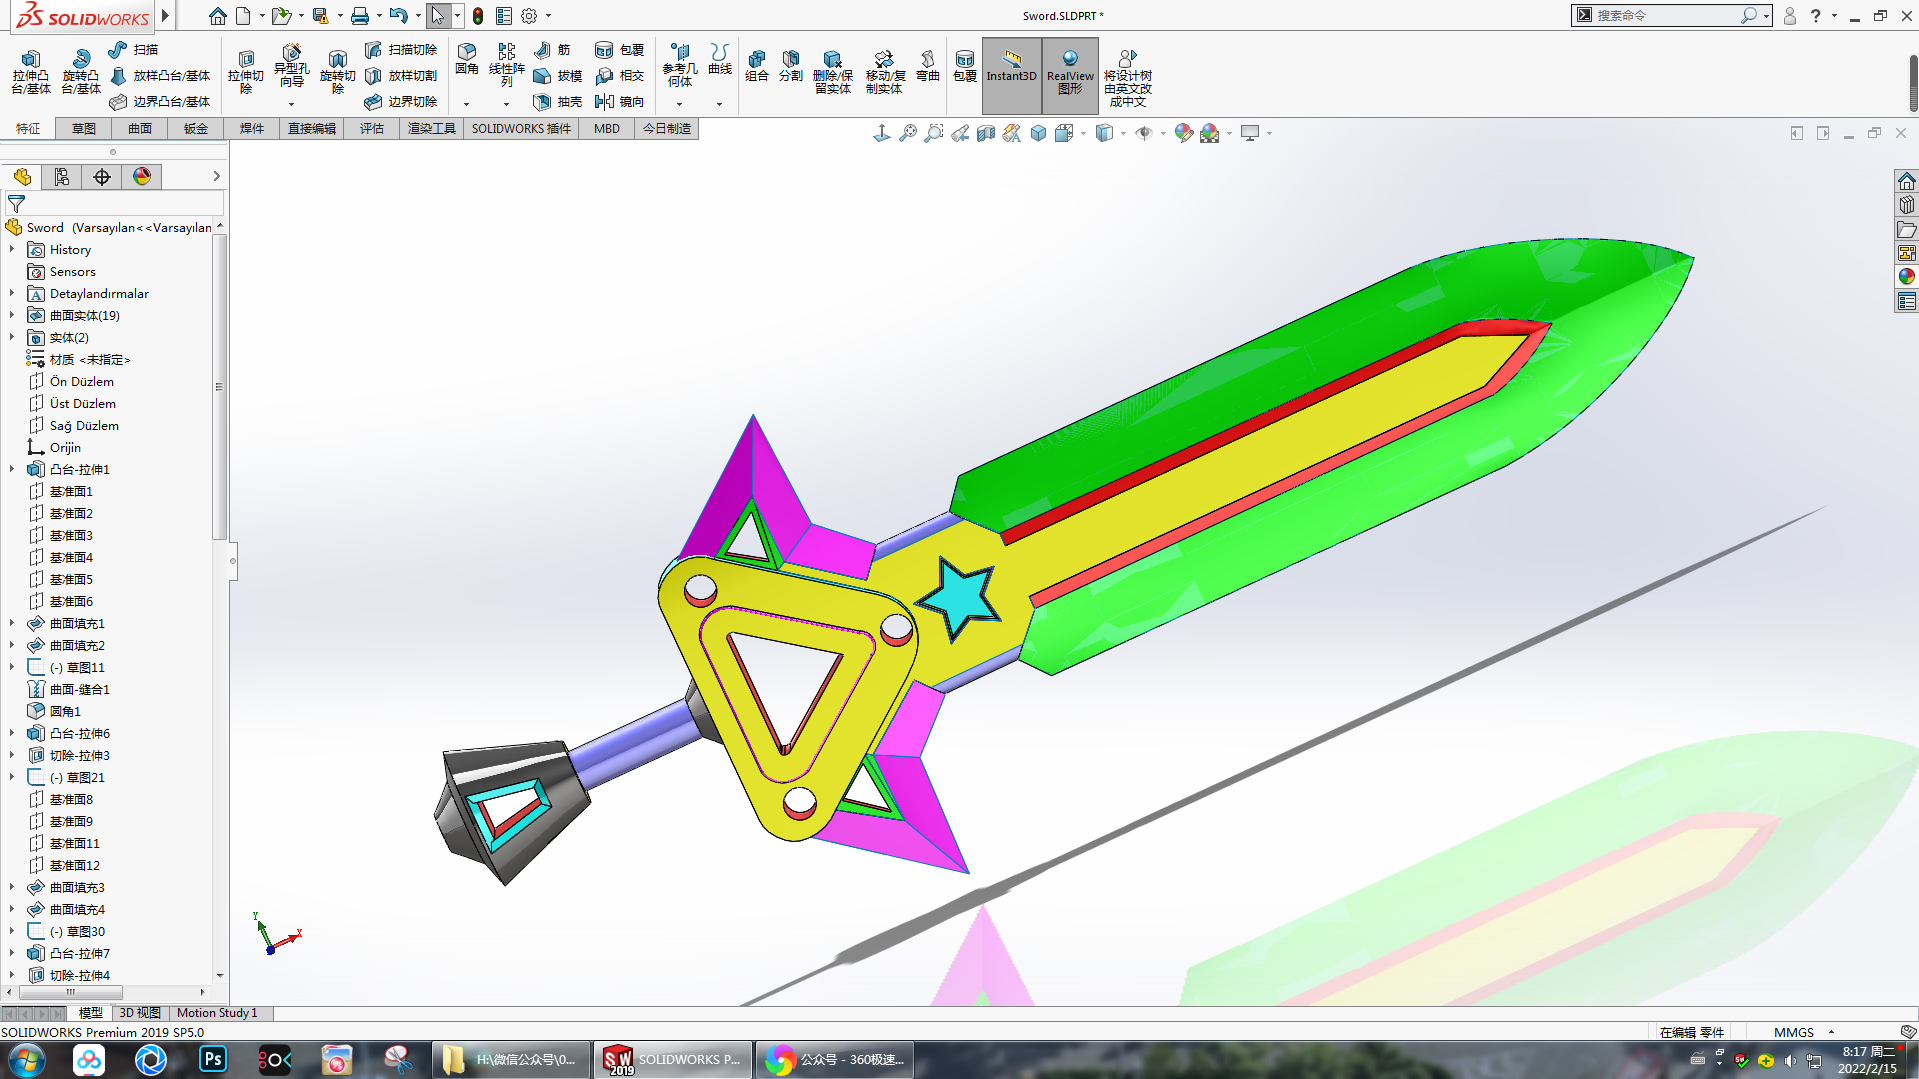Open the Motion Study 1 bottom tab
The image size is (1919, 1079).
[217, 1013]
